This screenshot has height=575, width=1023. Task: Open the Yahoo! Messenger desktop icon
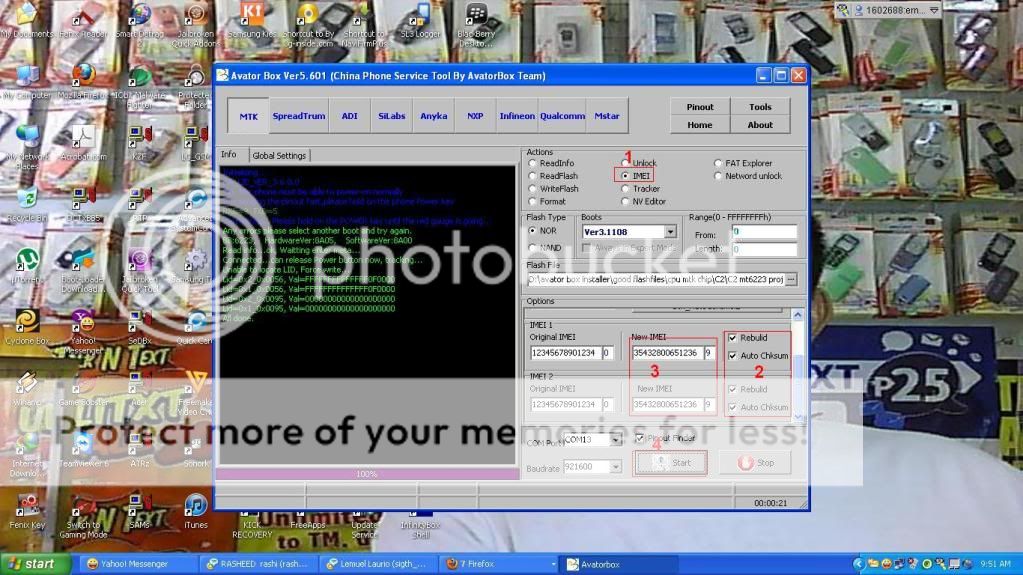click(84, 321)
